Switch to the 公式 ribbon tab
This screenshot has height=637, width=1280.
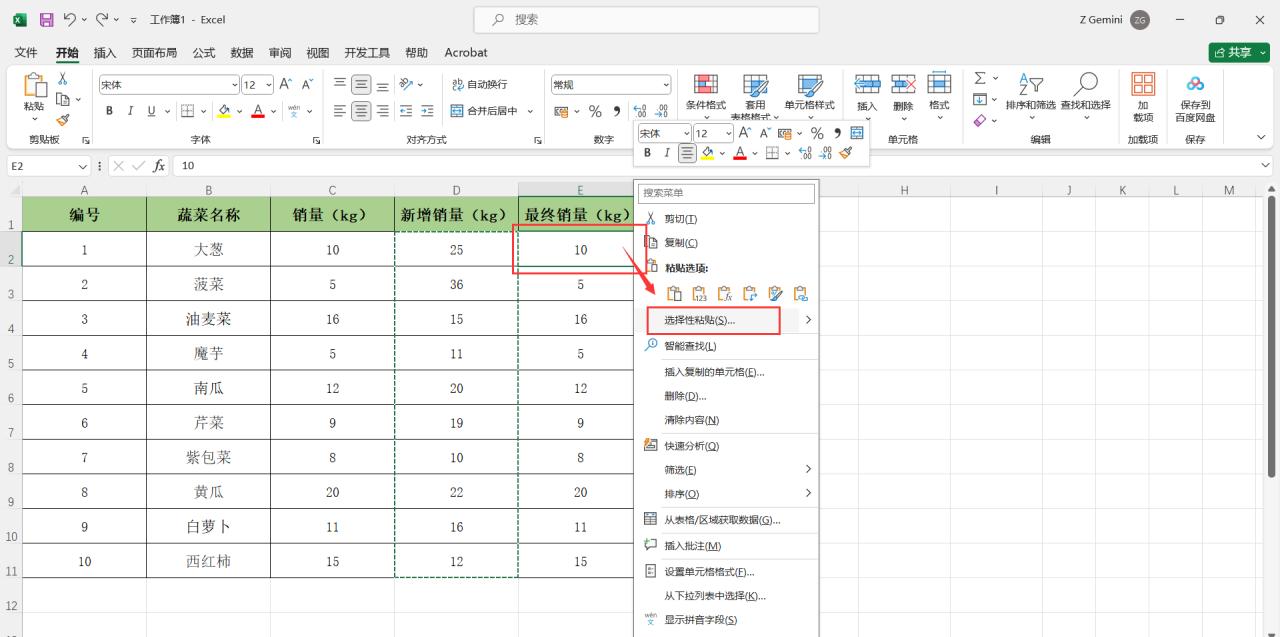pyautogui.click(x=204, y=52)
